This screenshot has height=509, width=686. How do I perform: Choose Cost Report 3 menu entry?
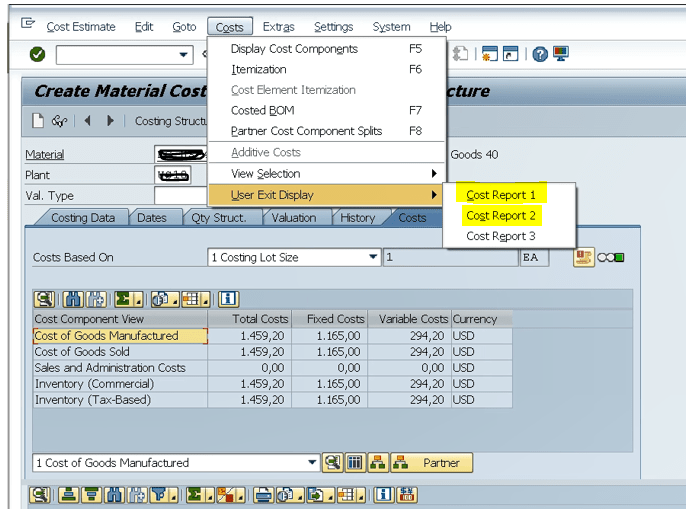[x=501, y=236]
